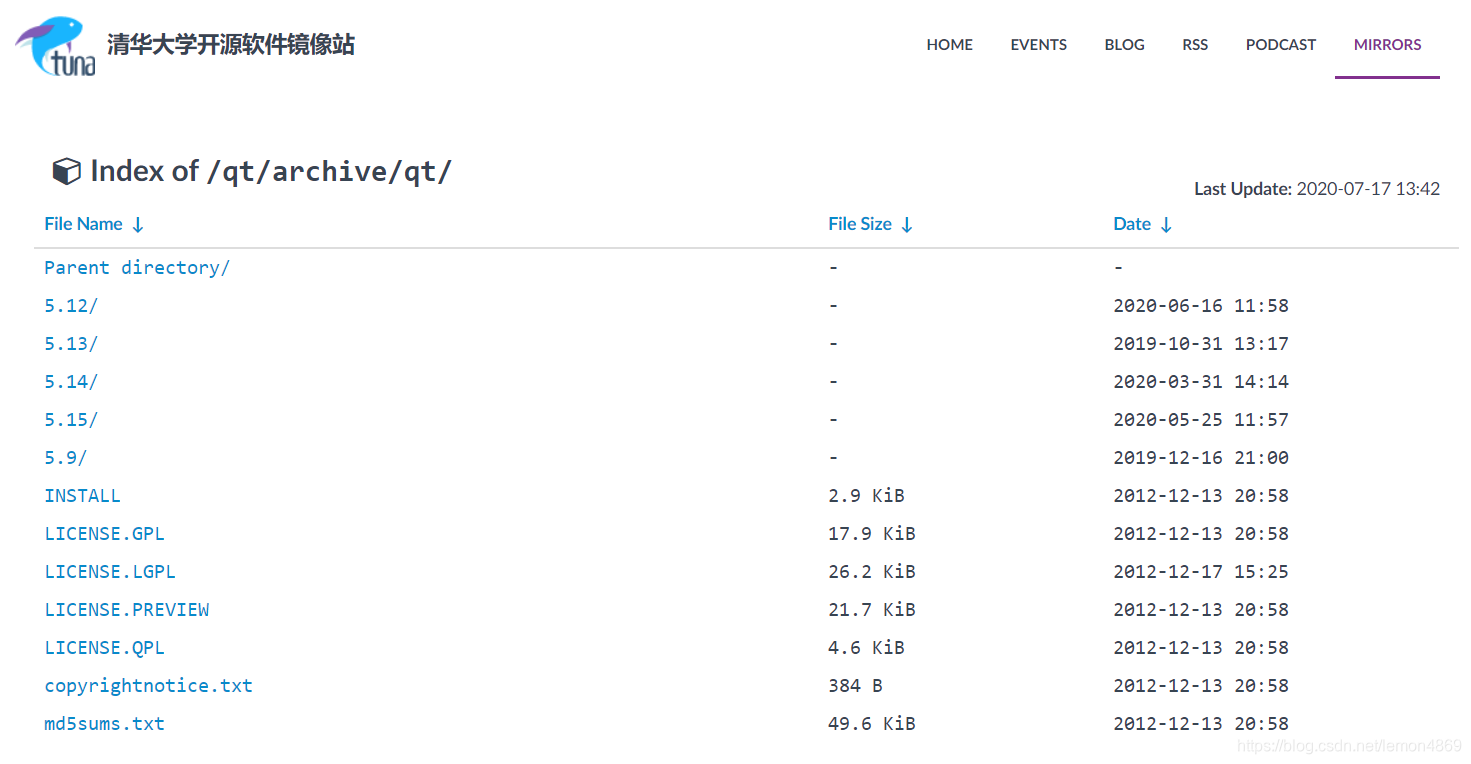
Task: Click date 2019-10-31 13:17
Action: (x=1201, y=344)
